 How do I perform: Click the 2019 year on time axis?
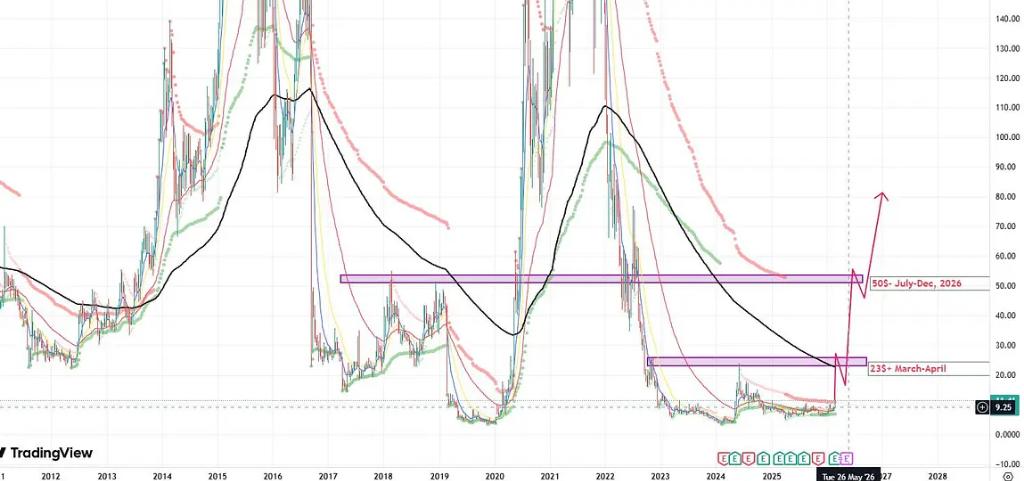click(439, 476)
